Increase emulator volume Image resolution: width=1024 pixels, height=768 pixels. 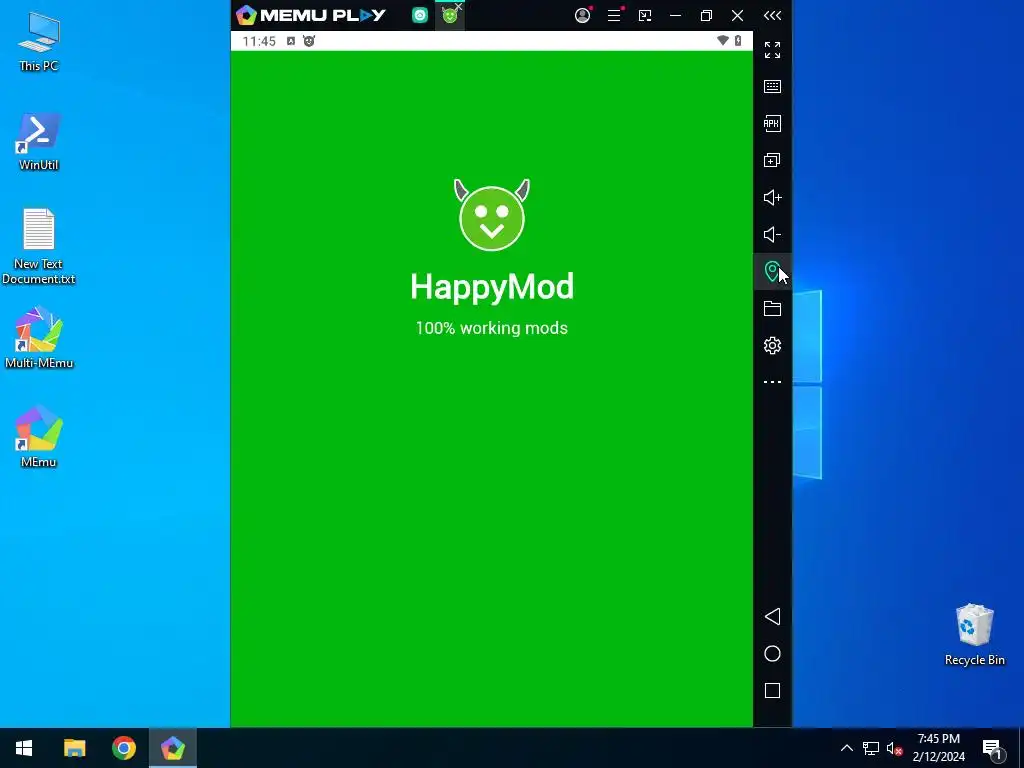pyautogui.click(x=773, y=197)
